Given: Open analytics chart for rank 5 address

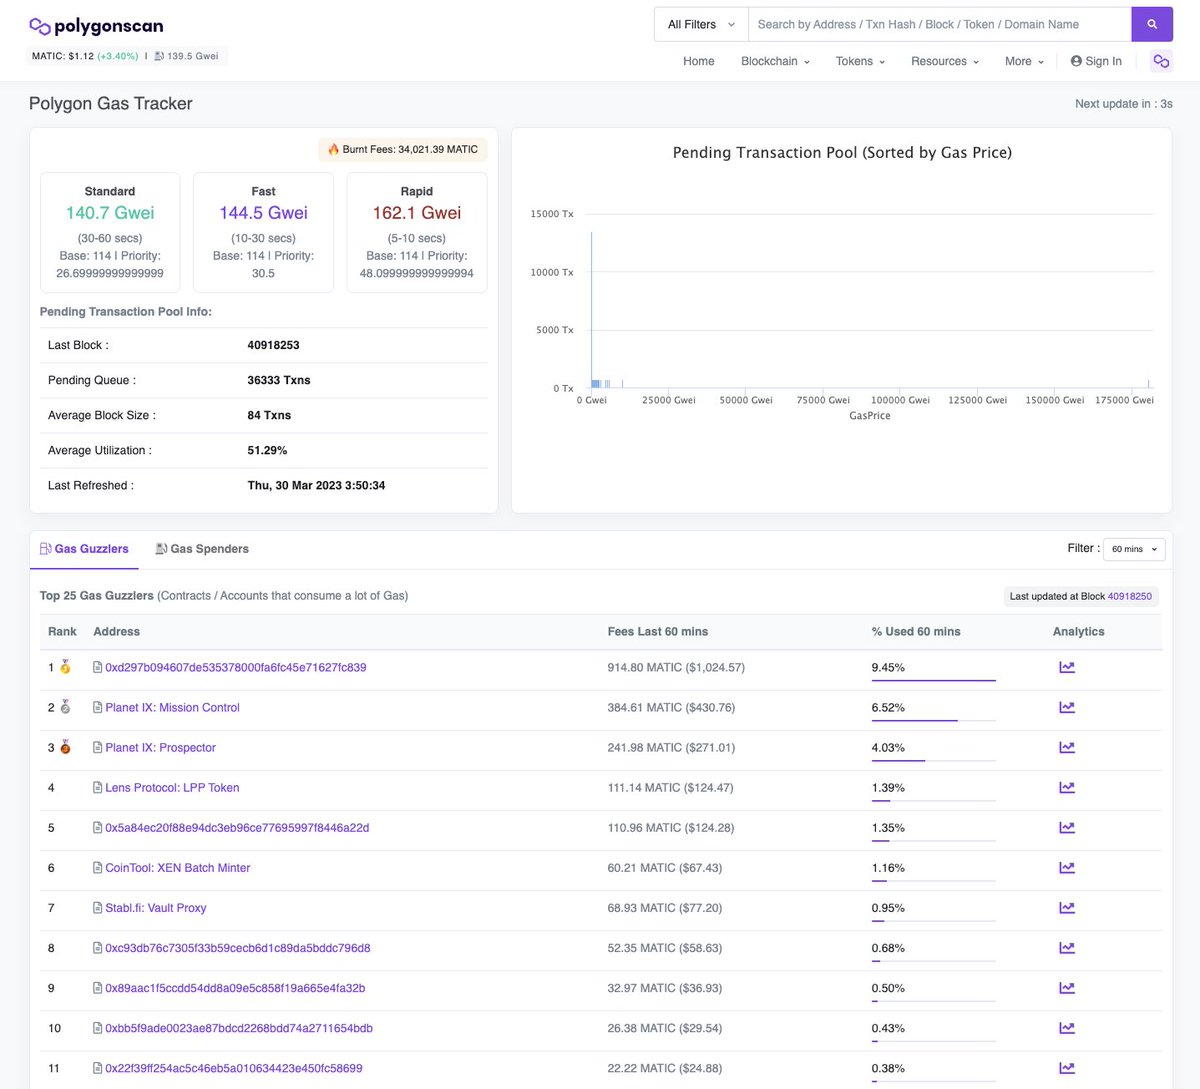Looking at the screenshot, I should [x=1067, y=827].
